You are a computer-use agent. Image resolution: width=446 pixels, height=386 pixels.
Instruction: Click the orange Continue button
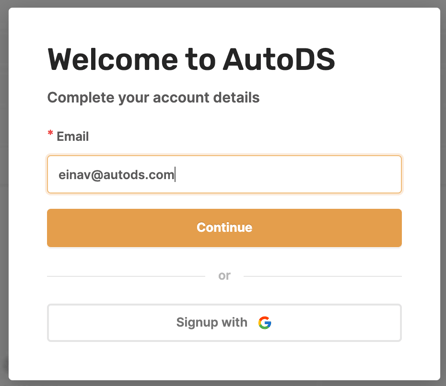pos(224,228)
